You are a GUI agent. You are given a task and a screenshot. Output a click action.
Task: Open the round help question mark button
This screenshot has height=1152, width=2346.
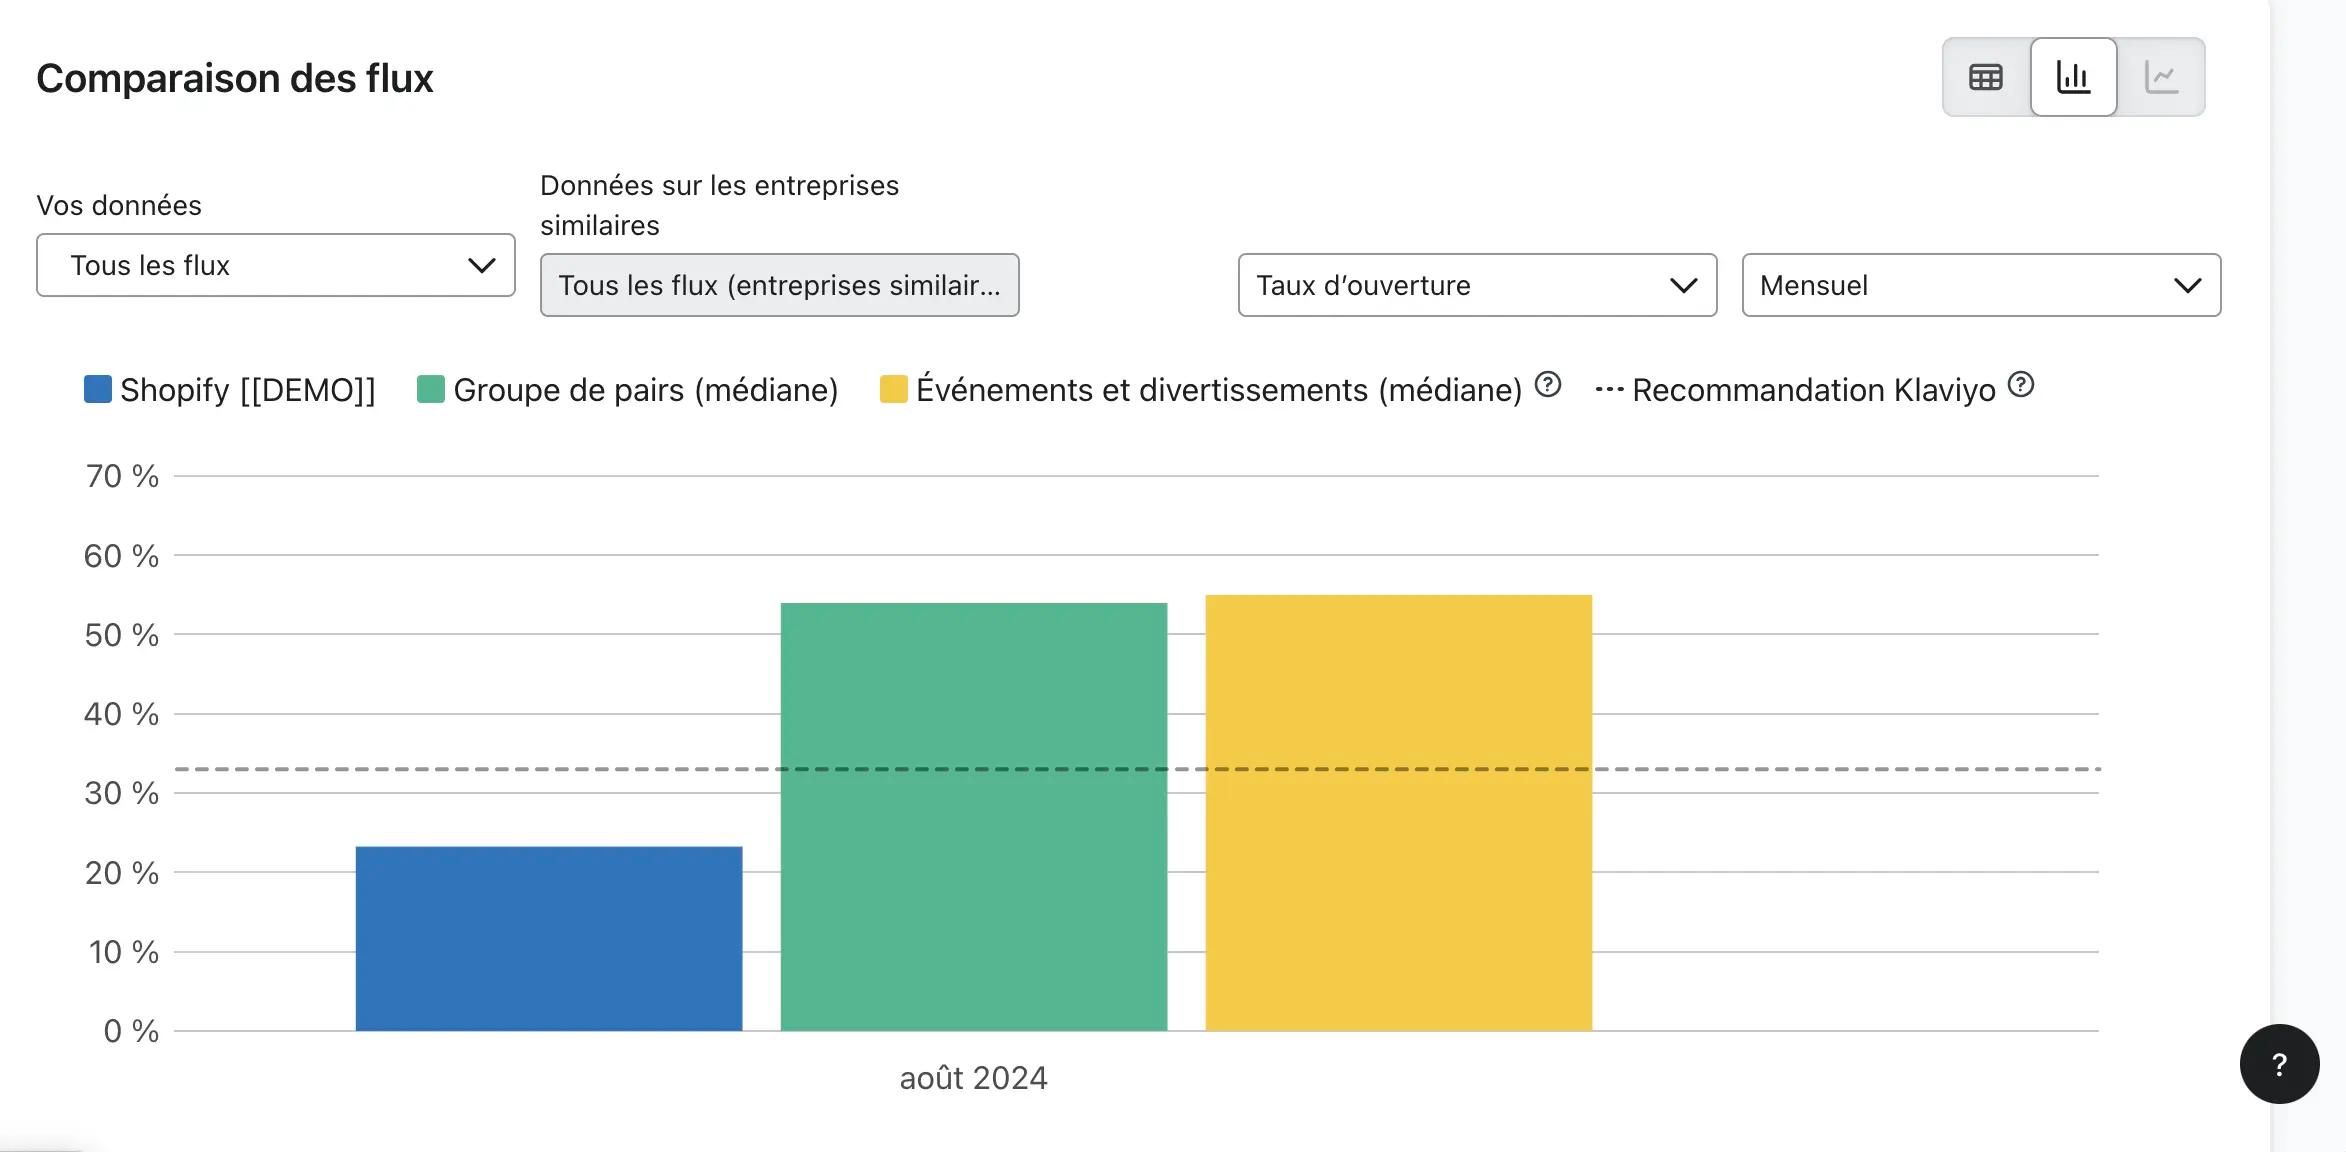2279,1064
